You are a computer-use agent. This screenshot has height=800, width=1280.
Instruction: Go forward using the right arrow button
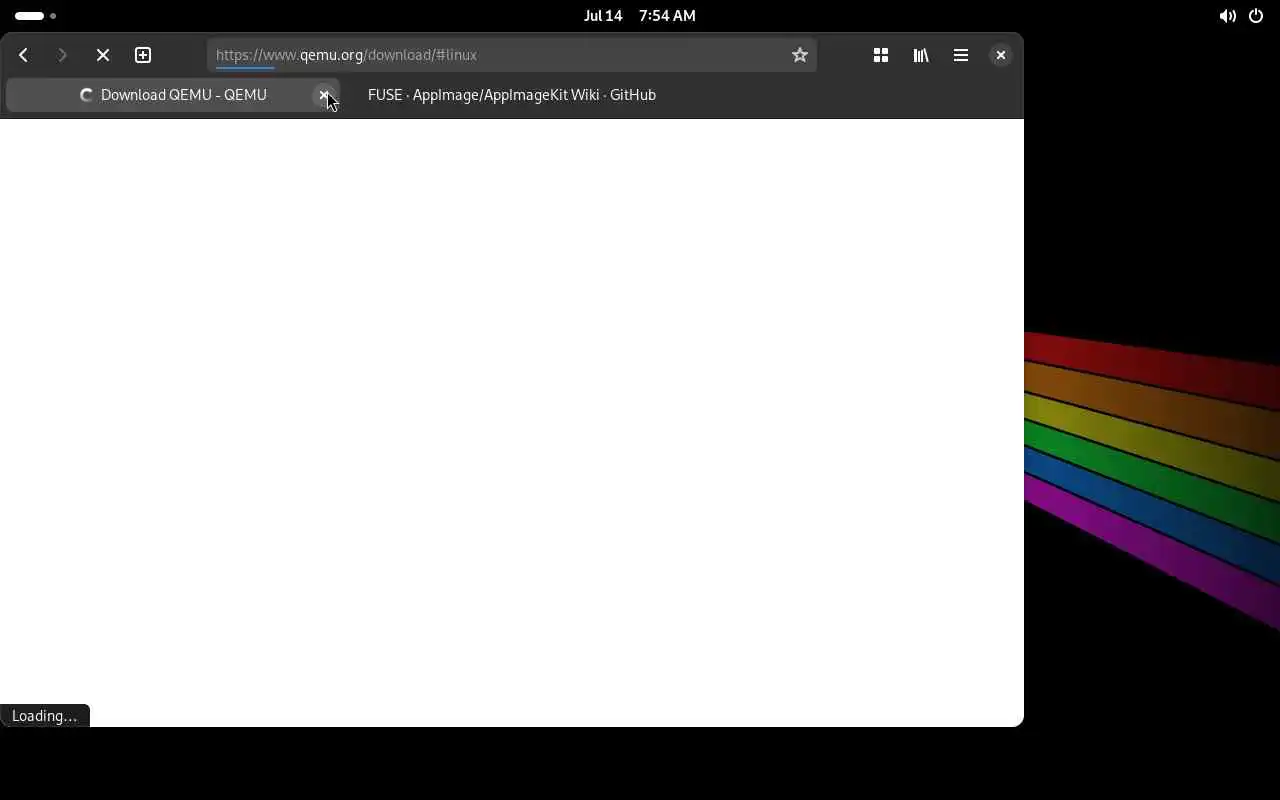click(62, 55)
